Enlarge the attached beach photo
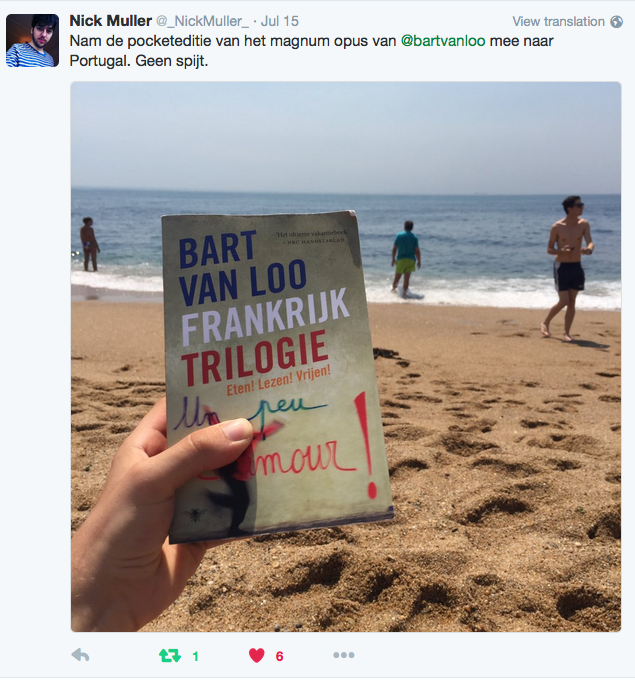Image resolution: width=635 pixels, height=687 pixels. pyautogui.click(x=346, y=356)
